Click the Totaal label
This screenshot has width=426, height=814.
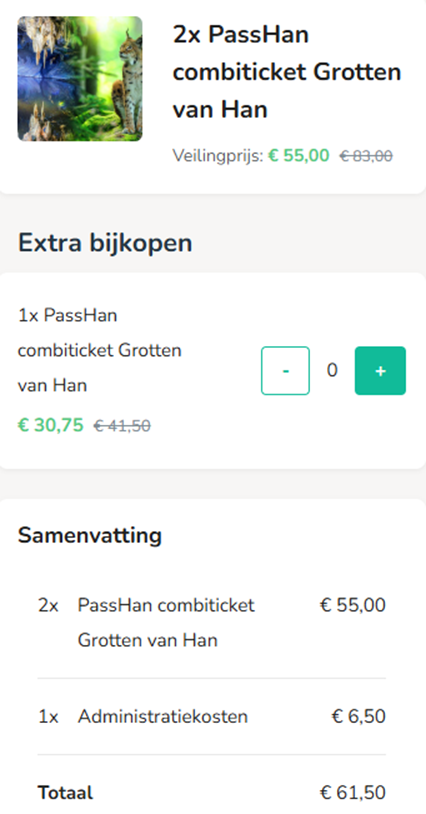coord(65,793)
